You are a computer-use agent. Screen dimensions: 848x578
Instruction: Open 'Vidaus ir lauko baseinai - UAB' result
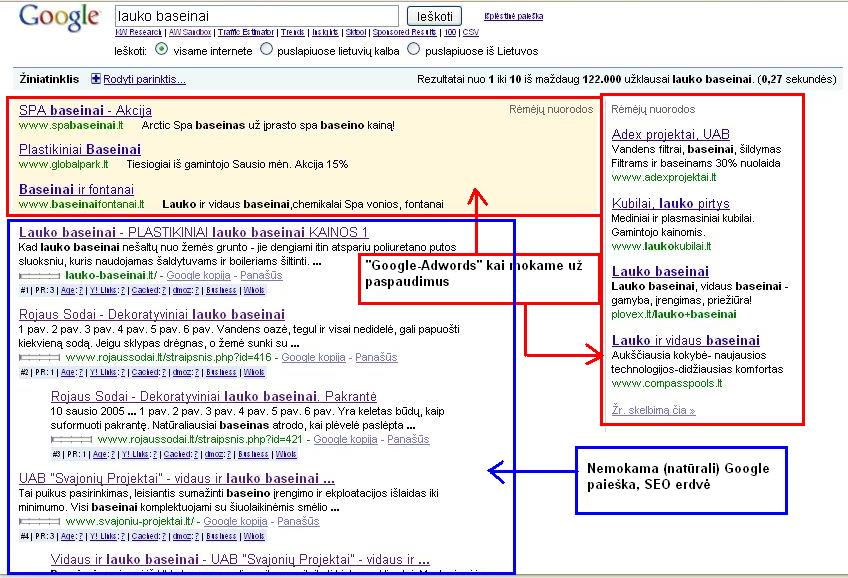[x=240, y=560]
